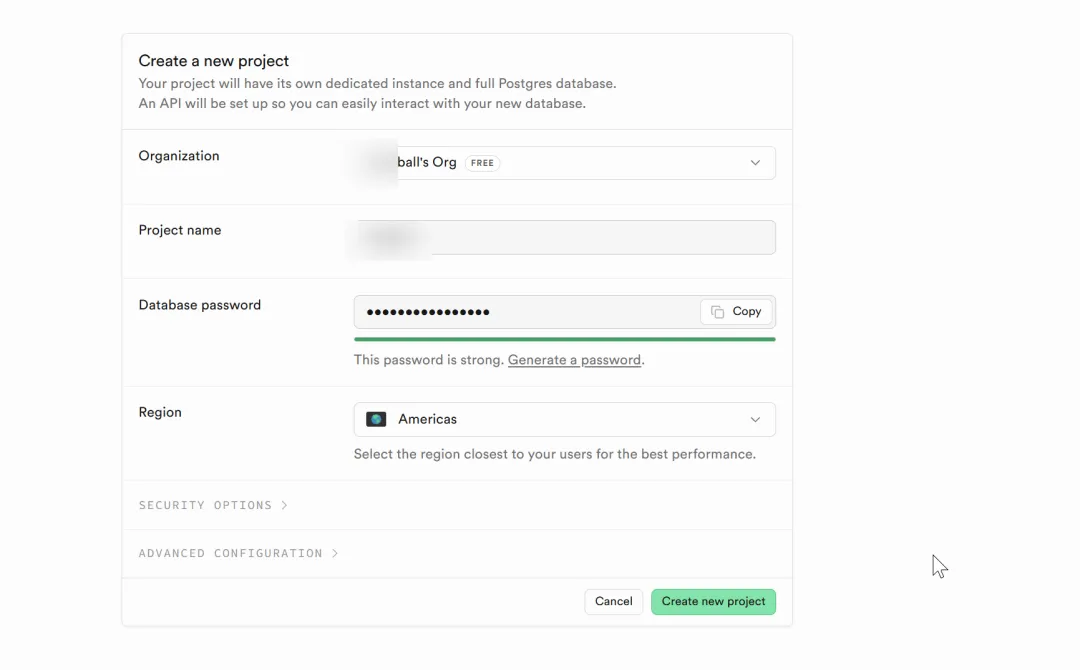Click the FREE plan badge
1080x670 pixels.
click(482, 163)
